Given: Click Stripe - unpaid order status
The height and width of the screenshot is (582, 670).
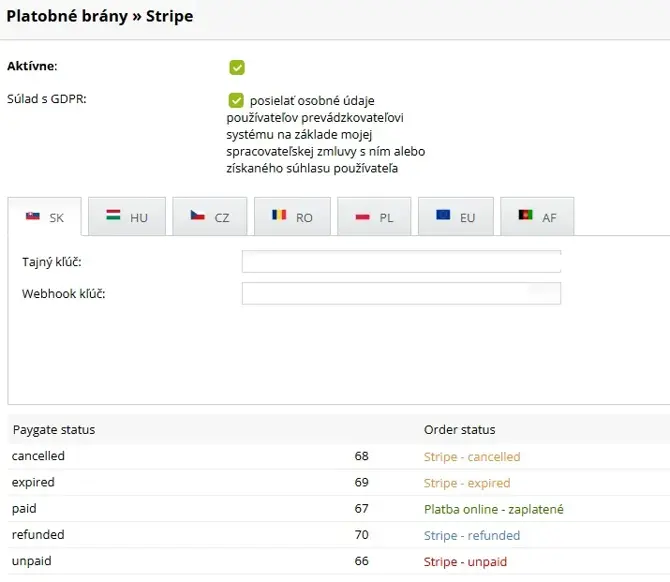Looking at the screenshot, I should pyautogui.click(x=467, y=561).
